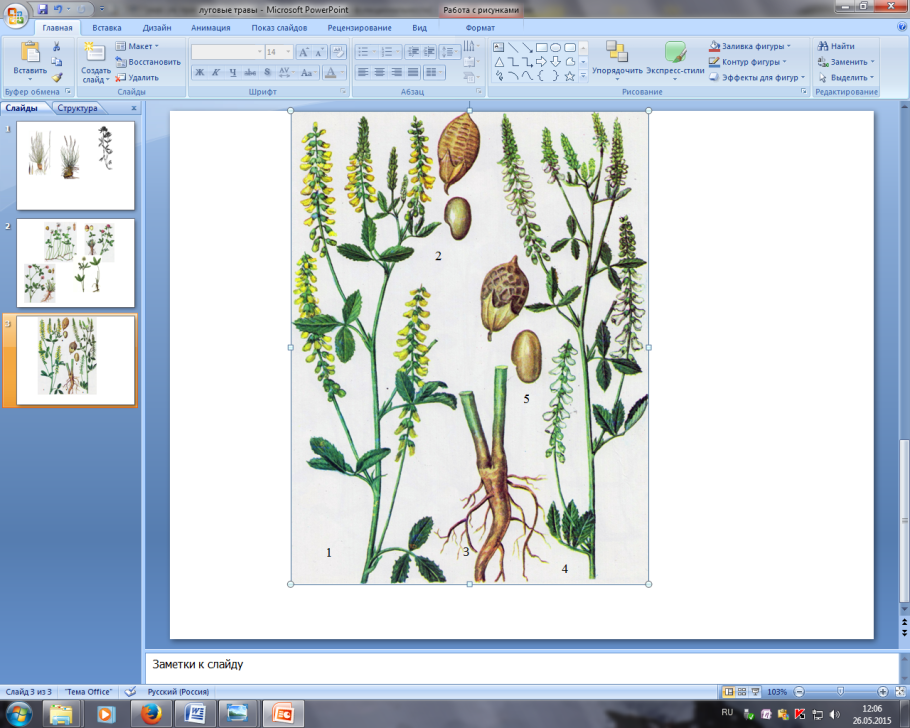This screenshot has width=910, height=728.
Task: Toggle bold (Ж) formatting
Action: point(199,73)
